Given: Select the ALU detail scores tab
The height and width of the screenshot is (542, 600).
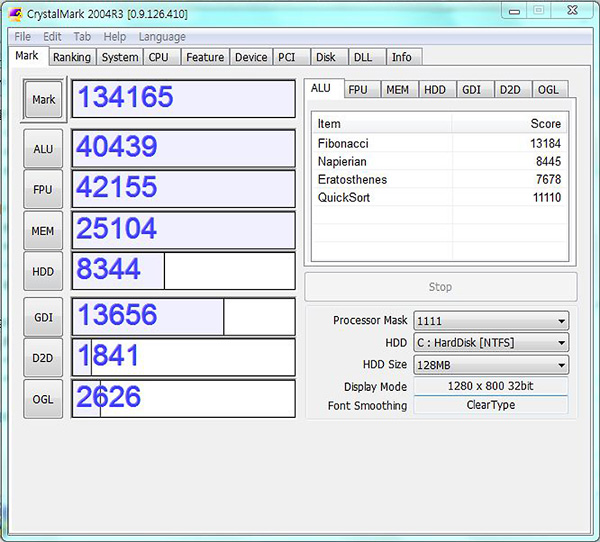Looking at the screenshot, I should click(x=324, y=88).
